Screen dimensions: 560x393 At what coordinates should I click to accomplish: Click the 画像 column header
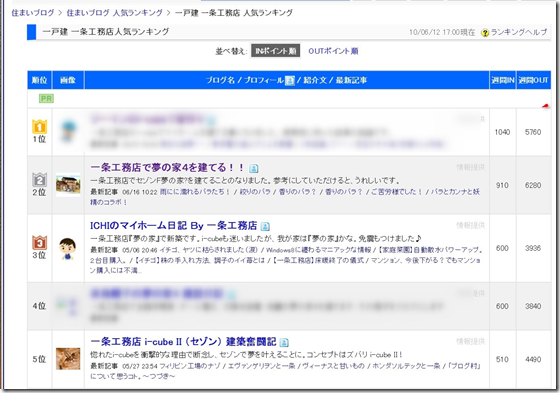click(x=68, y=80)
